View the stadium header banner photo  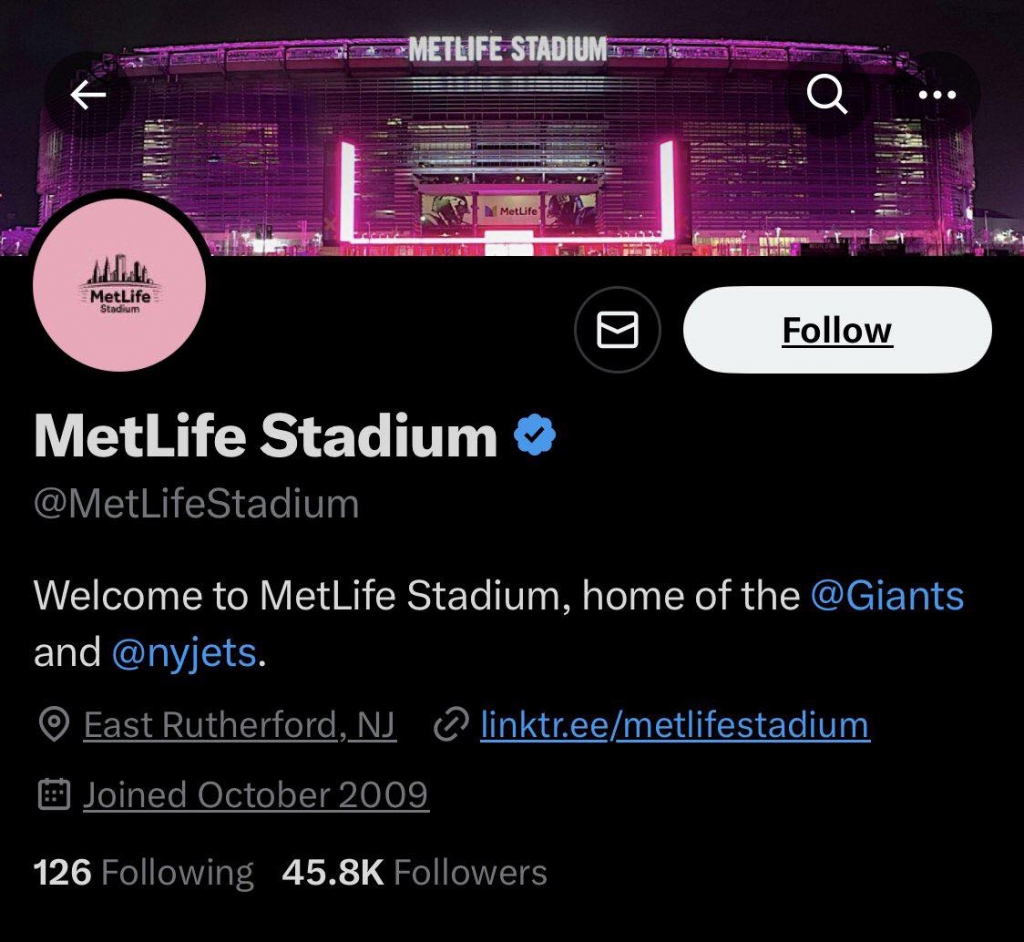pyautogui.click(x=510, y=150)
